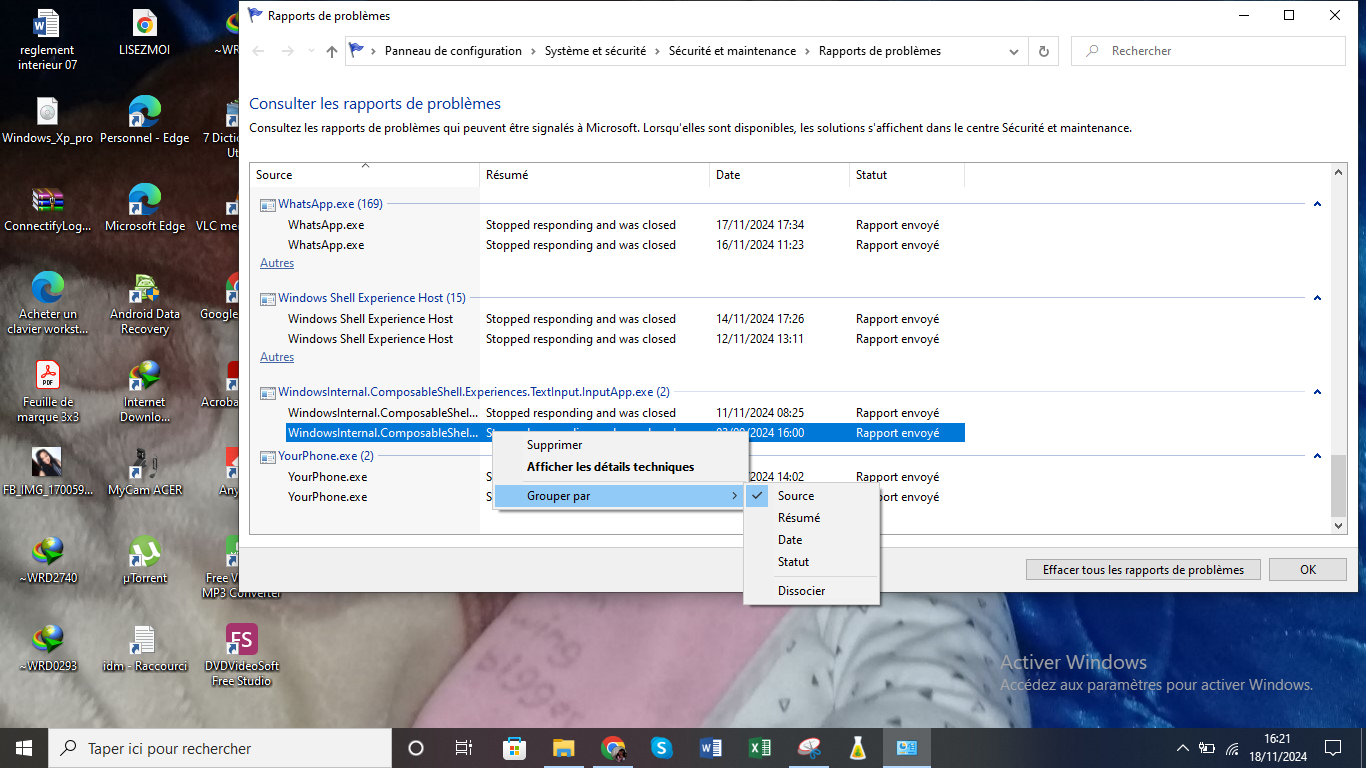Open Autres link under Windows Shell Experience Host

click(x=277, y=357)
